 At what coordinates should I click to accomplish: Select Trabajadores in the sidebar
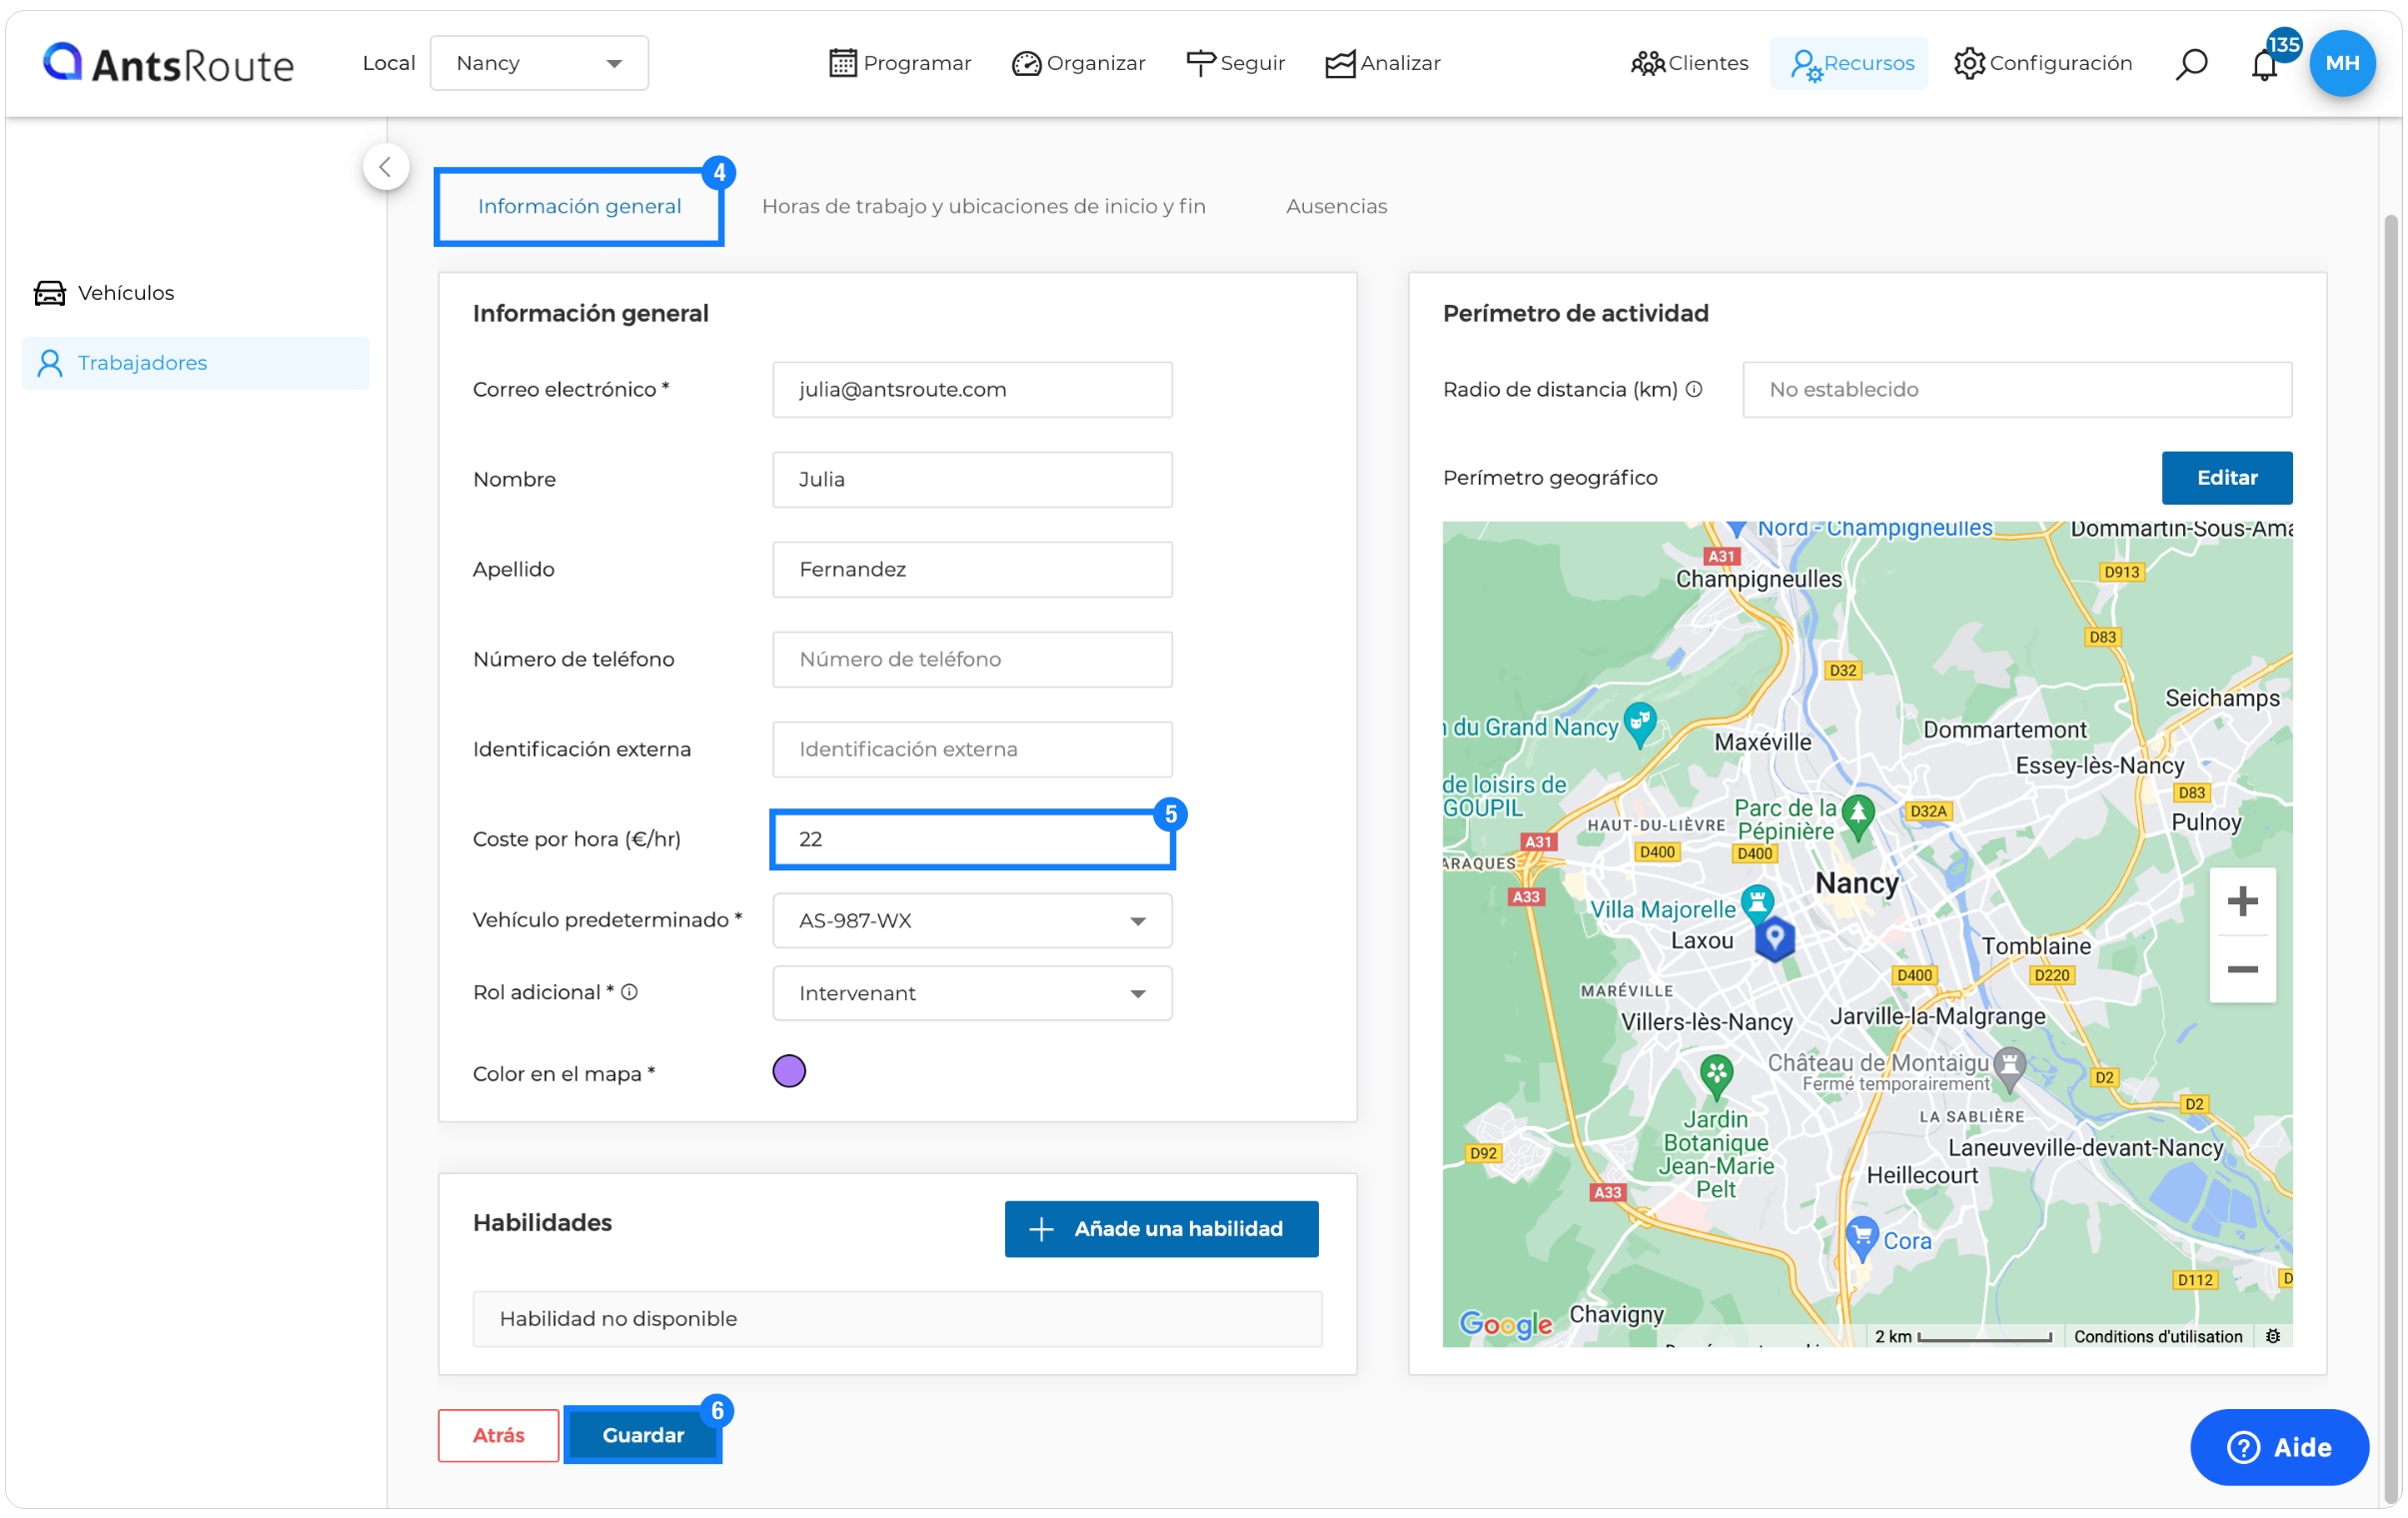(196, 363)
